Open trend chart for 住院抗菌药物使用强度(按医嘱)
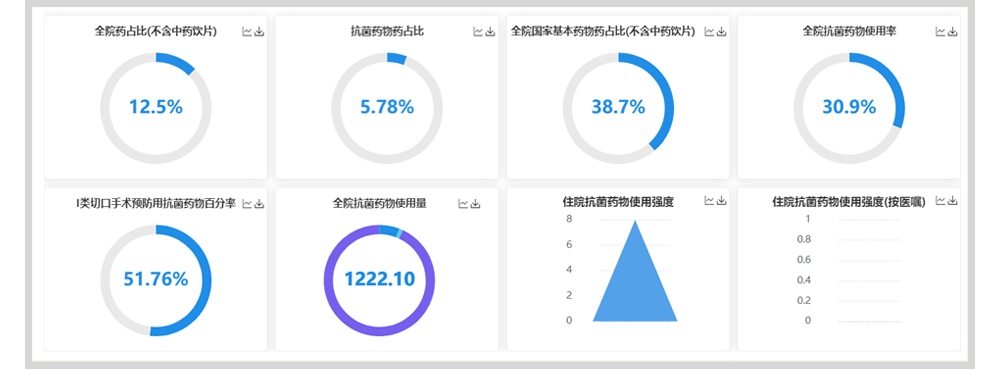The image size is (1000, 369). tap(941, 201)
